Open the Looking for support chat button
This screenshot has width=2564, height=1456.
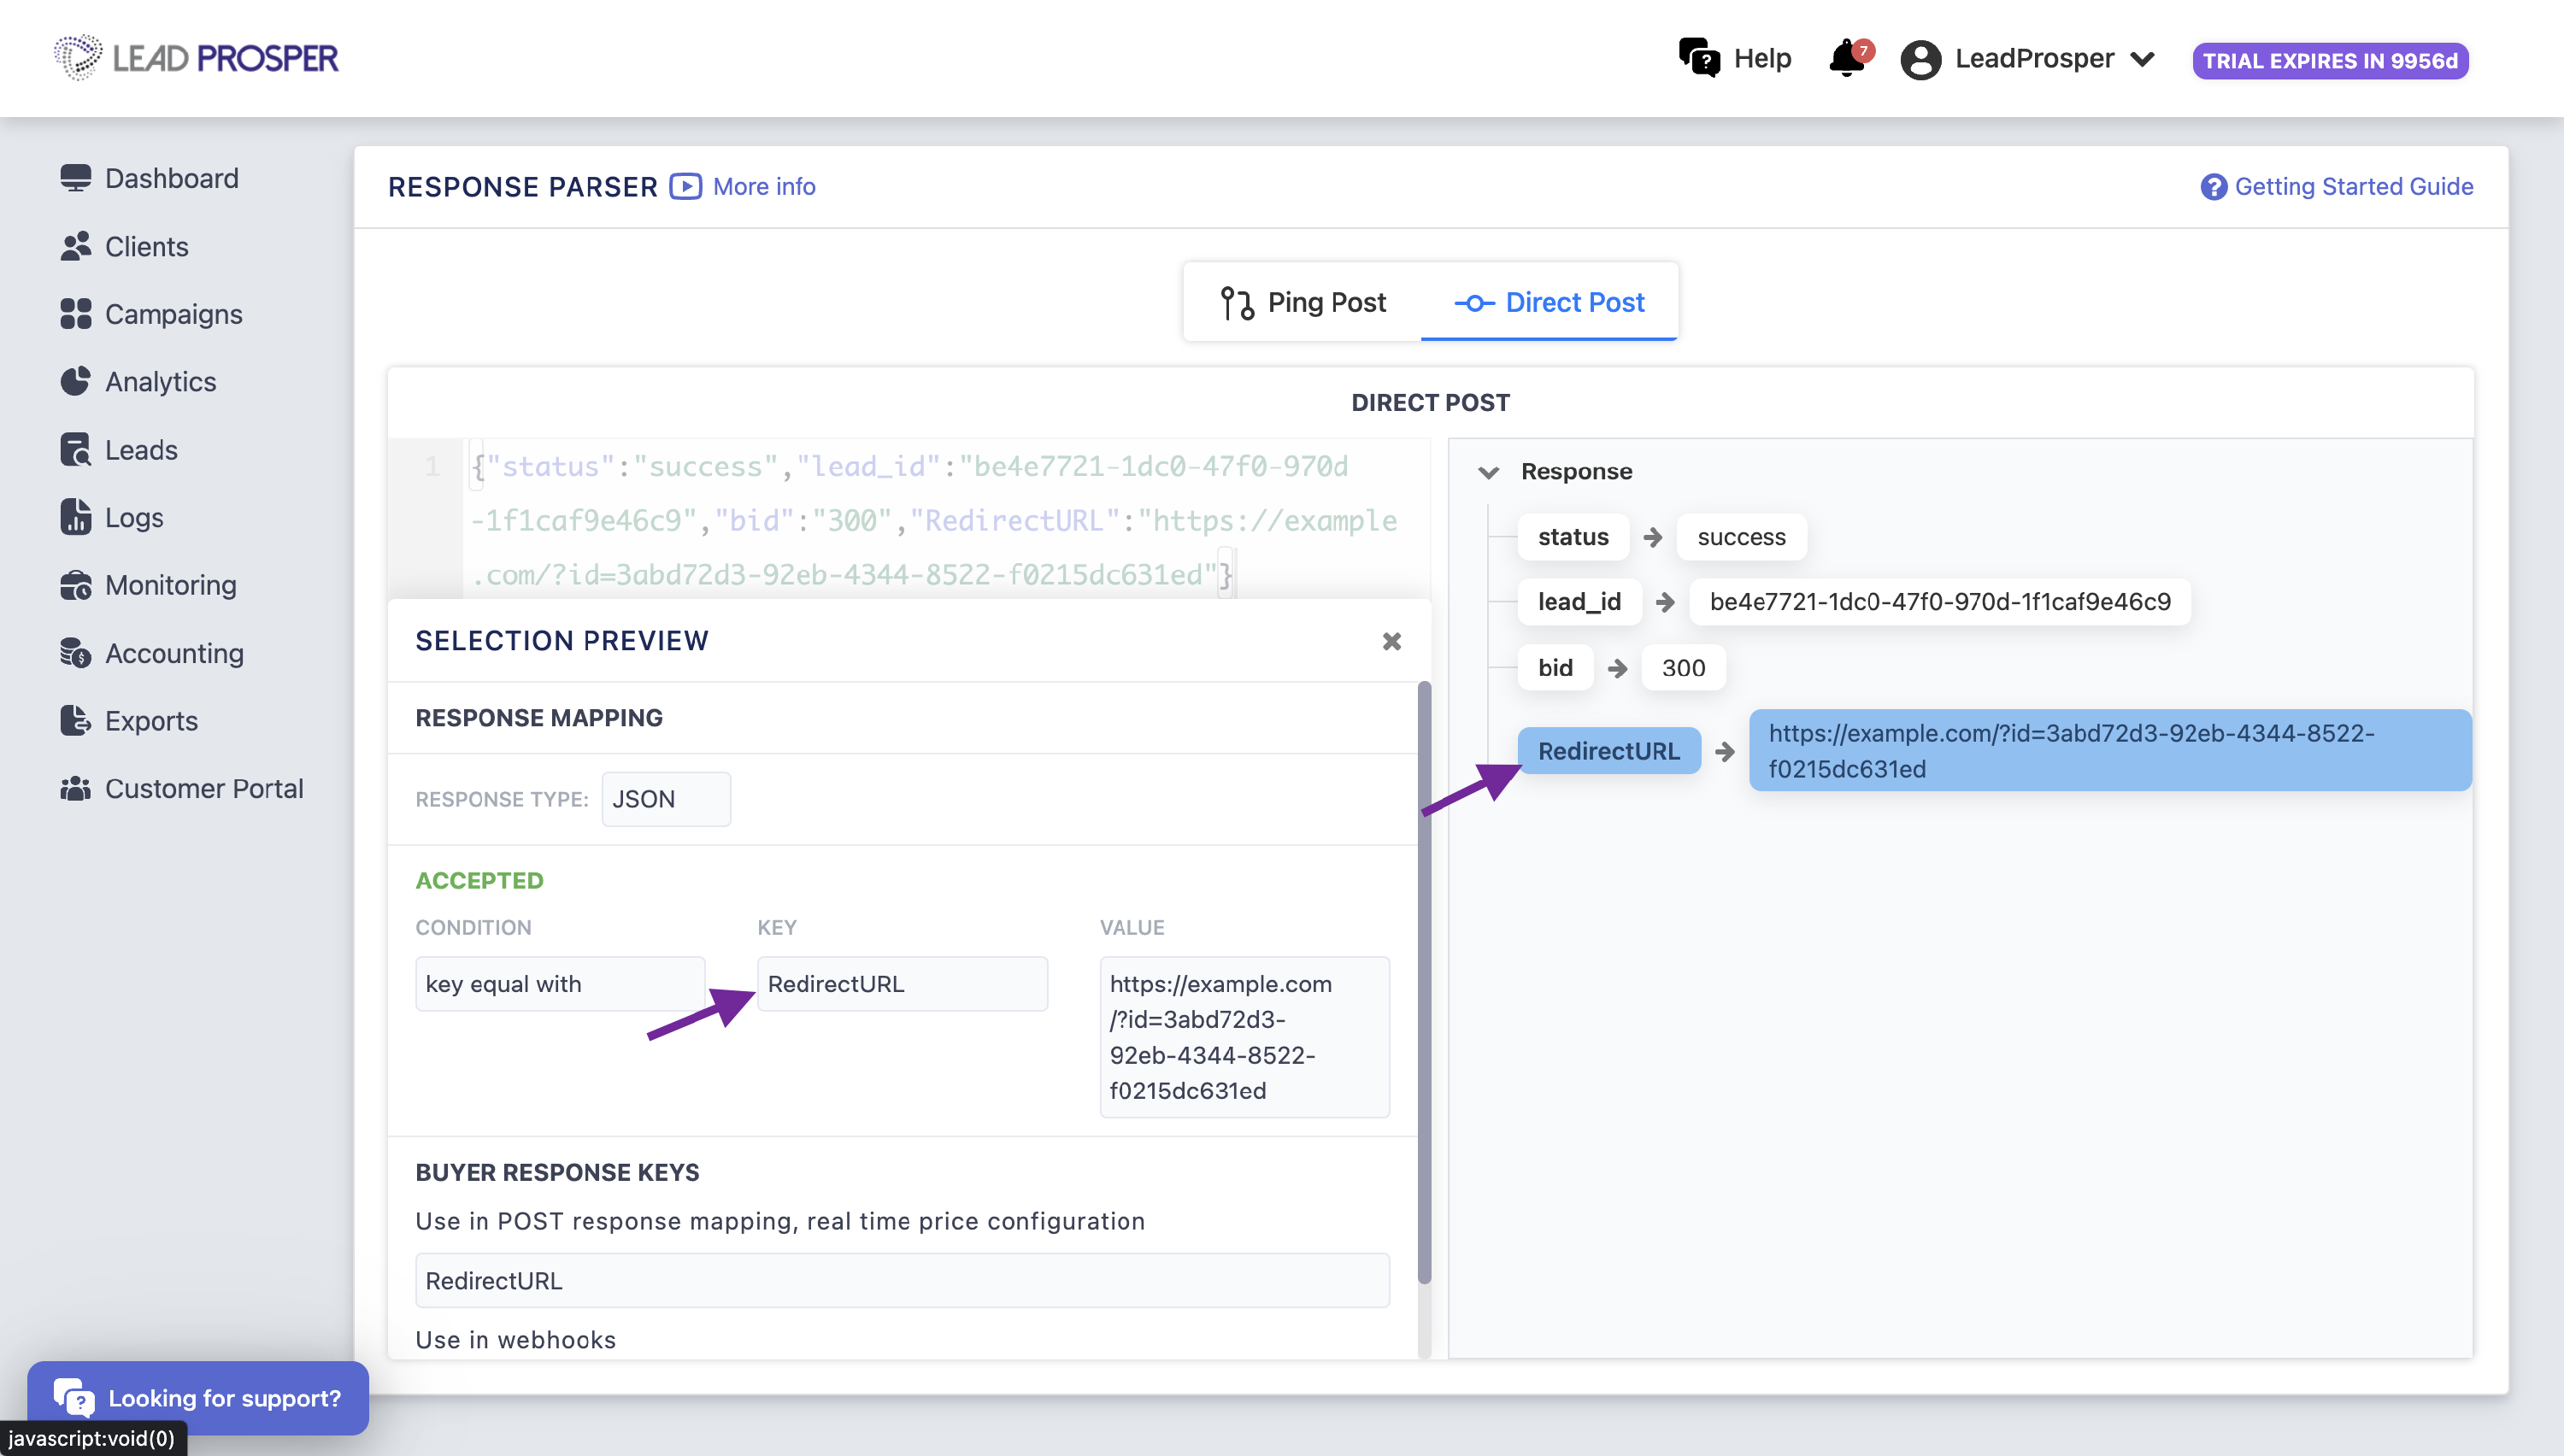(198, 1398)
